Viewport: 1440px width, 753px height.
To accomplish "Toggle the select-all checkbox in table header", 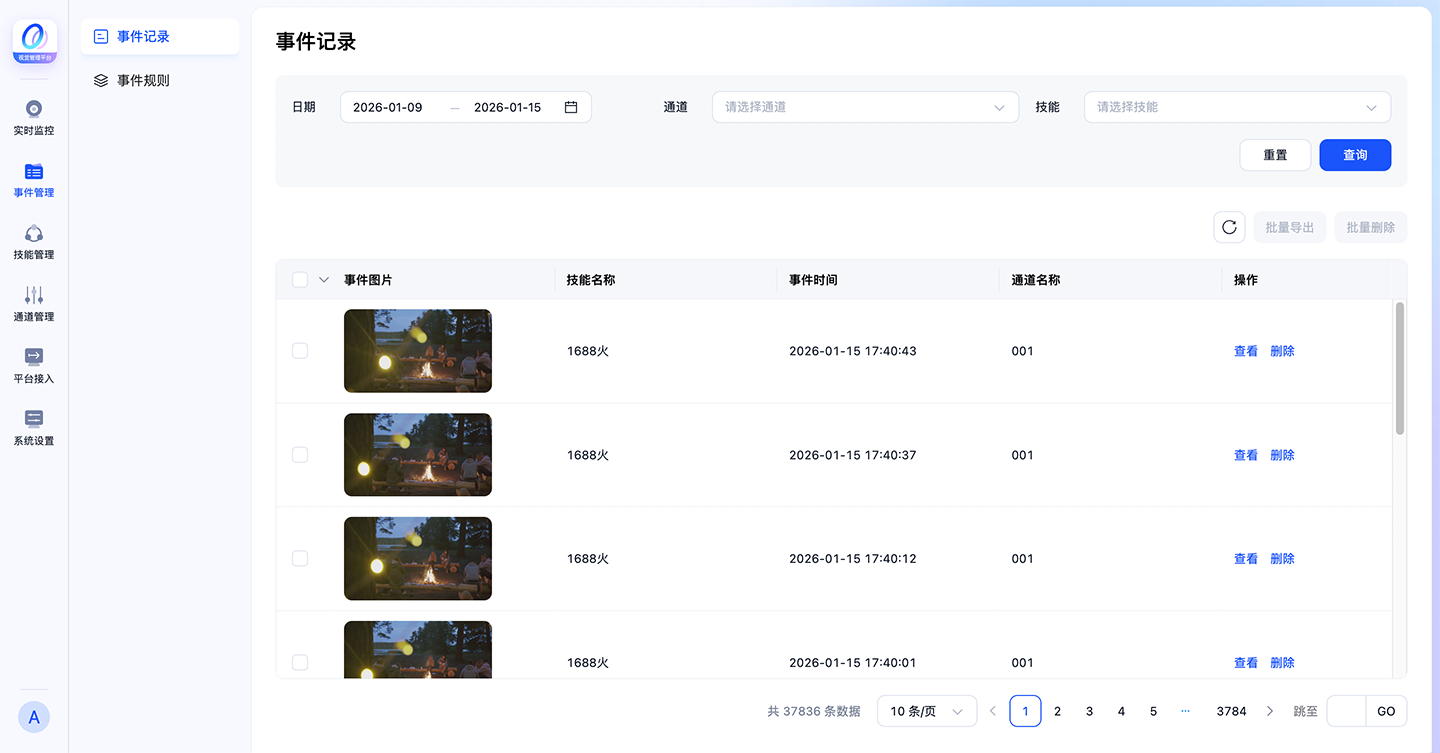I will pos(300,280).
